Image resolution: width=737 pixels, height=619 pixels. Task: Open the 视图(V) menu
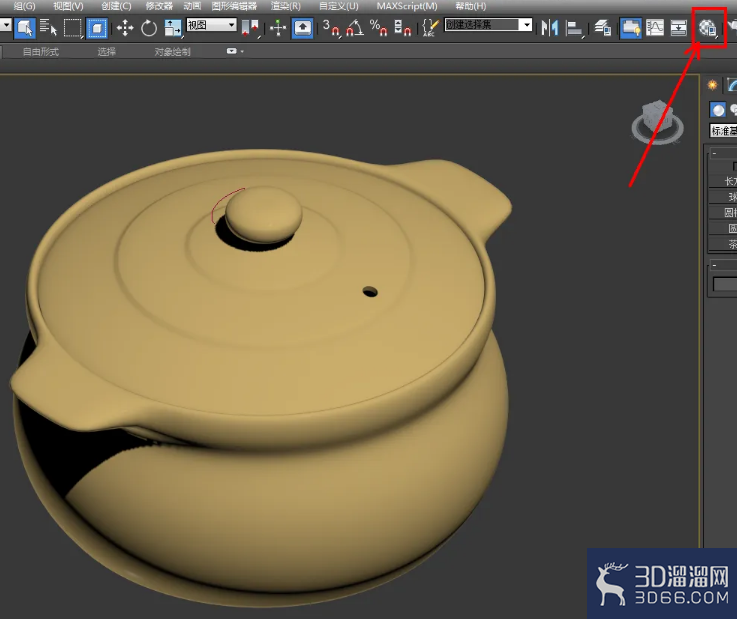(x=68, y=6)
